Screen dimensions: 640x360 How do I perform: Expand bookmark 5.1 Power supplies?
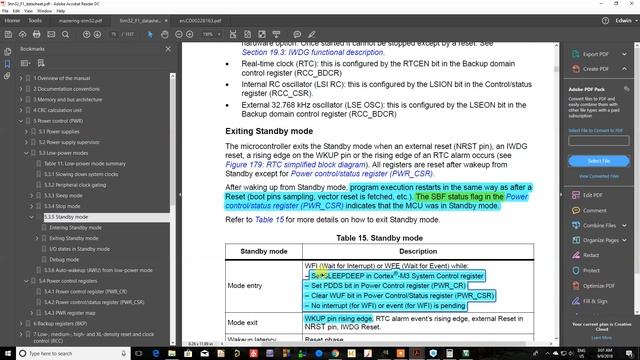27,131
